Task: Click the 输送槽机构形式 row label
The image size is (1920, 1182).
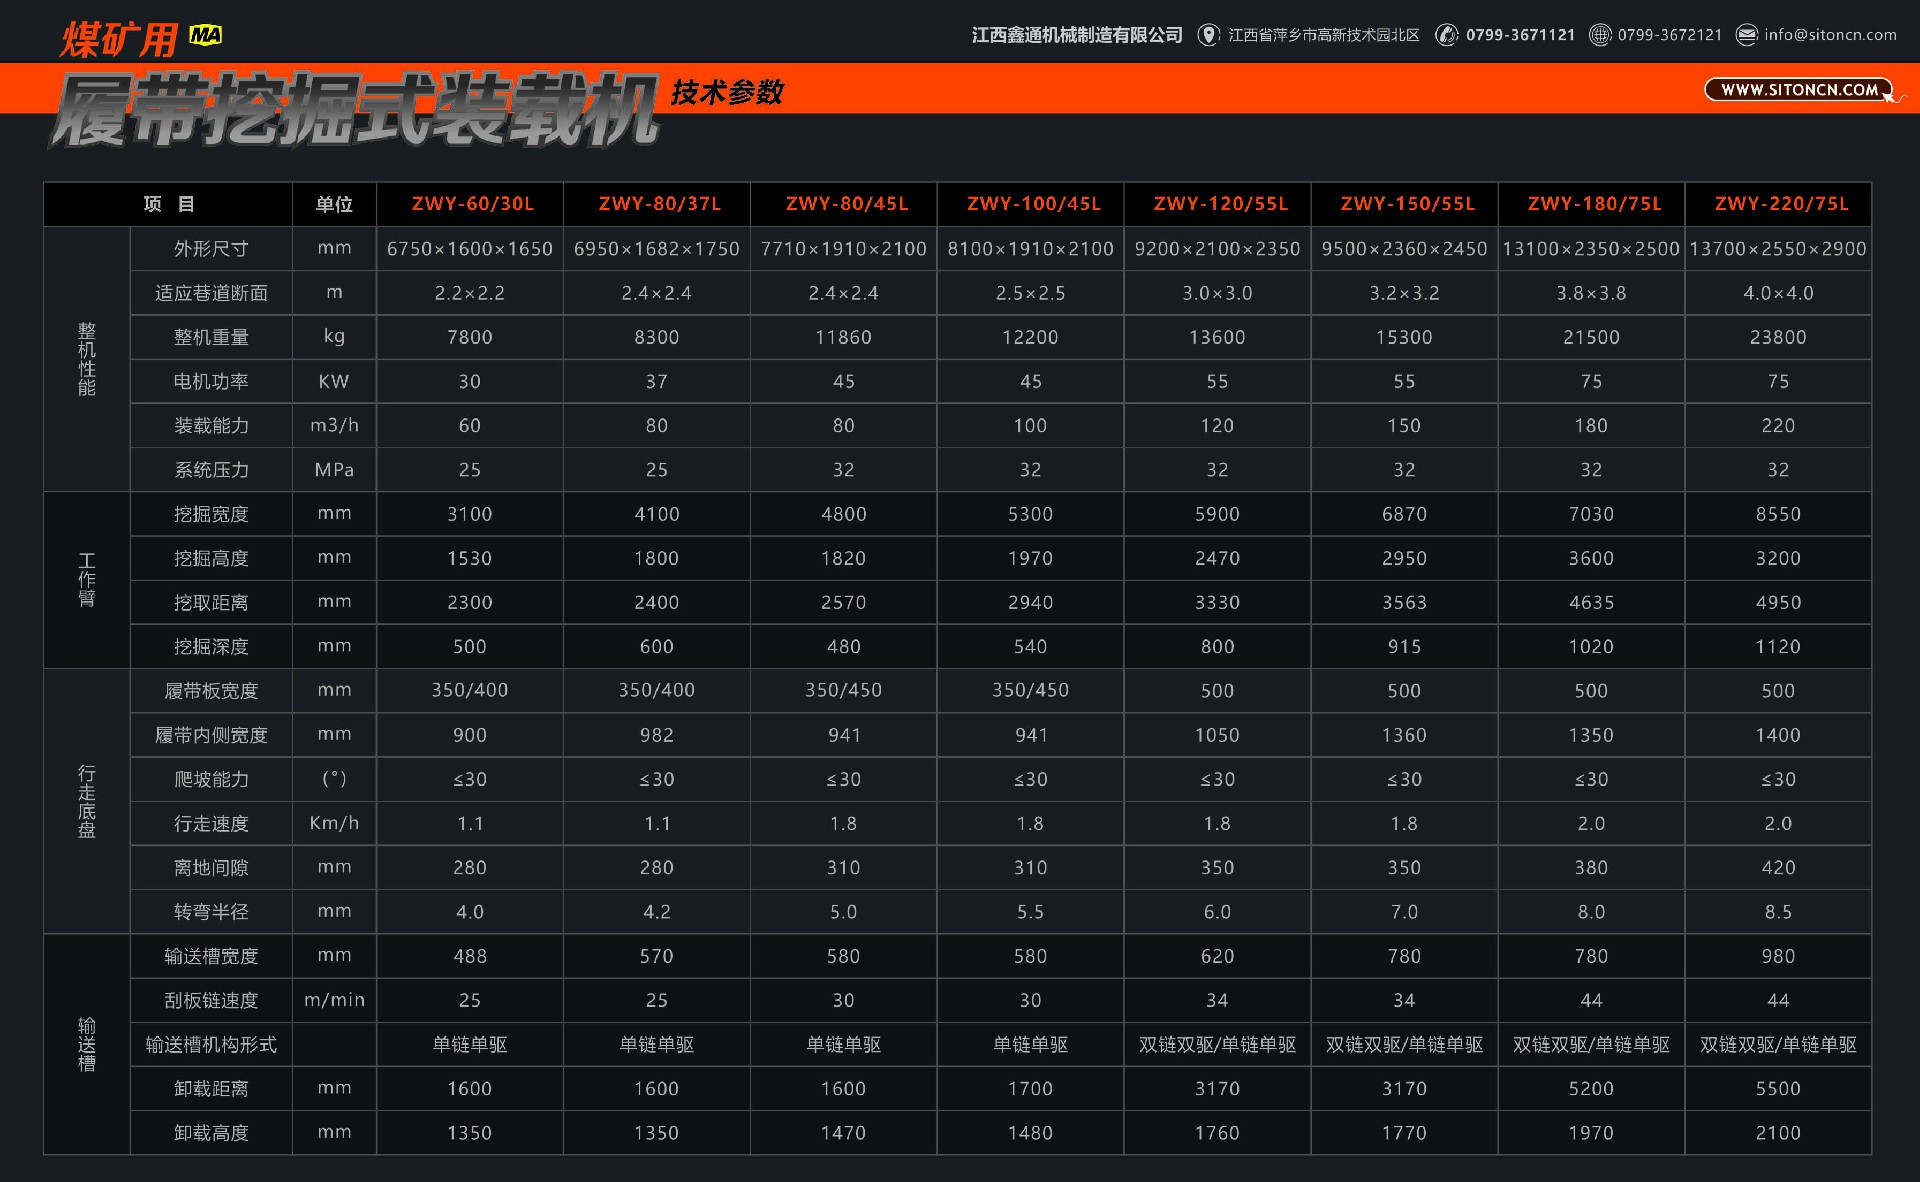Action: click(211, 1045)
